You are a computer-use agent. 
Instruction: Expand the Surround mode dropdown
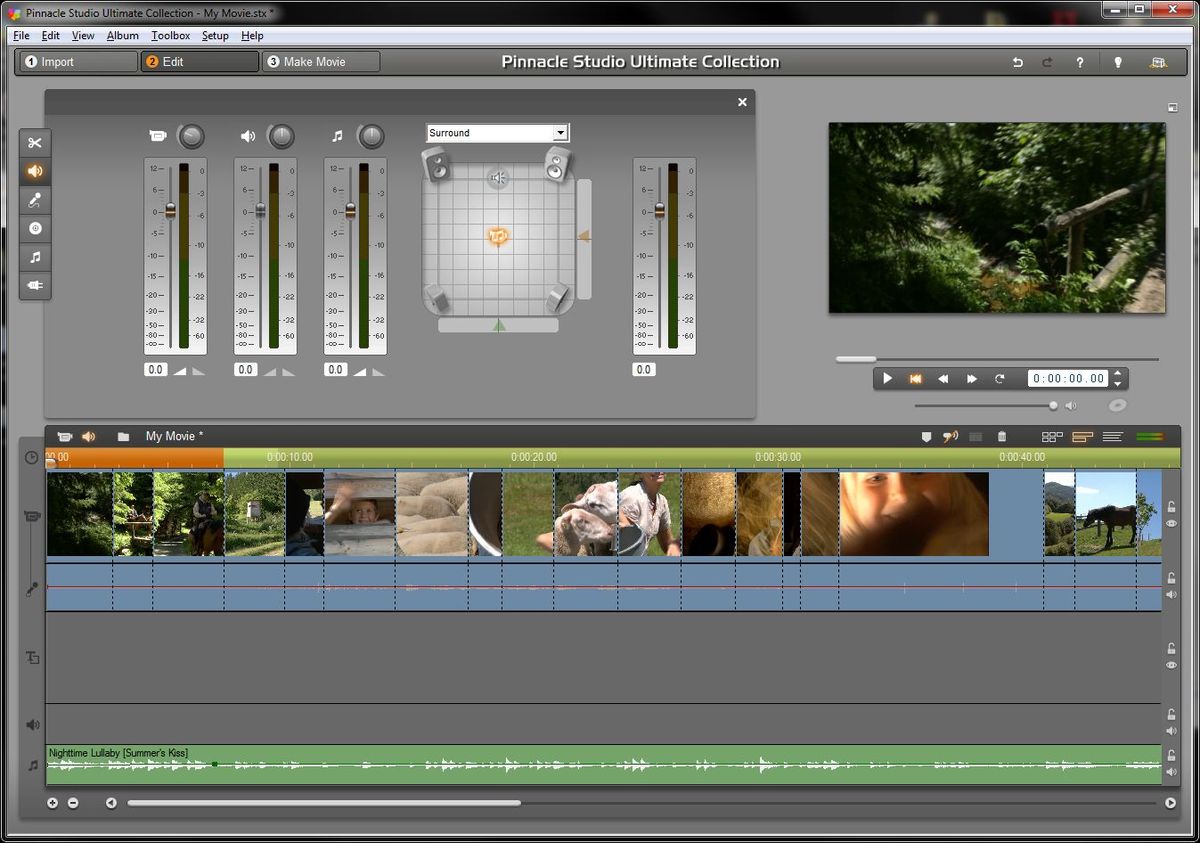(x=560, y=133)
